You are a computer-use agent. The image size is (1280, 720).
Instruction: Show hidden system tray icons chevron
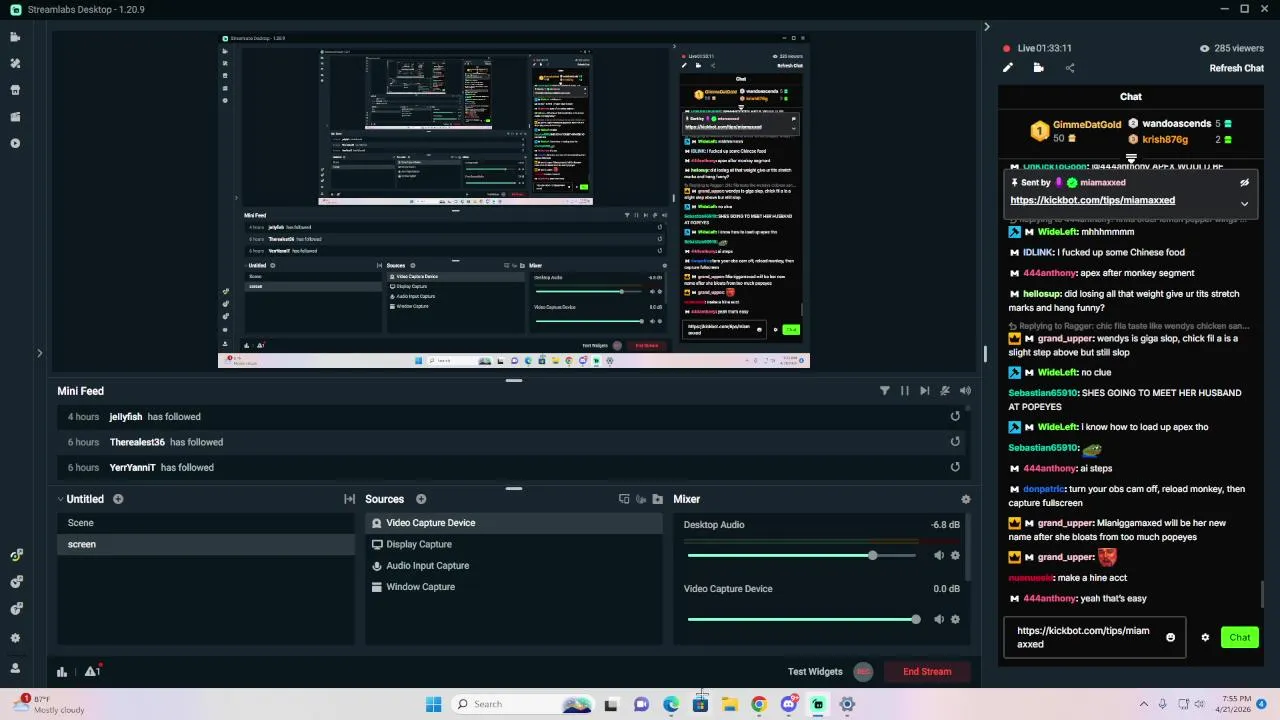(1144, 704)
